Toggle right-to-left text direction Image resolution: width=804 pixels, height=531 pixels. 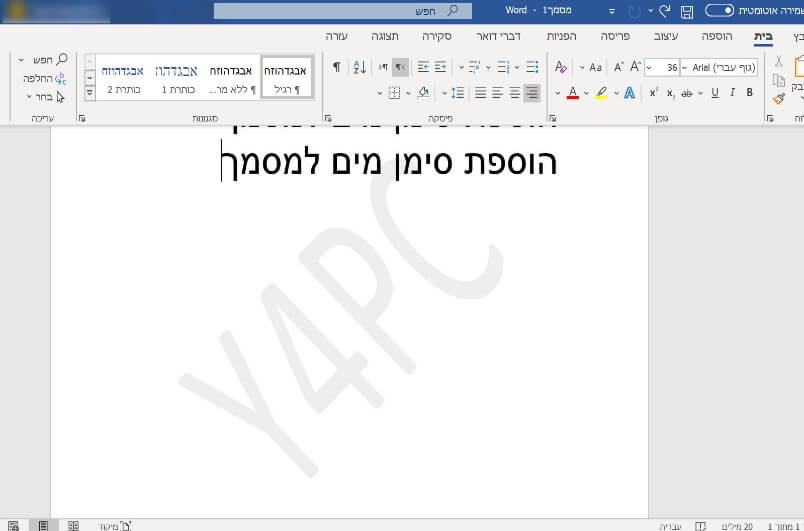pos(400,67)
